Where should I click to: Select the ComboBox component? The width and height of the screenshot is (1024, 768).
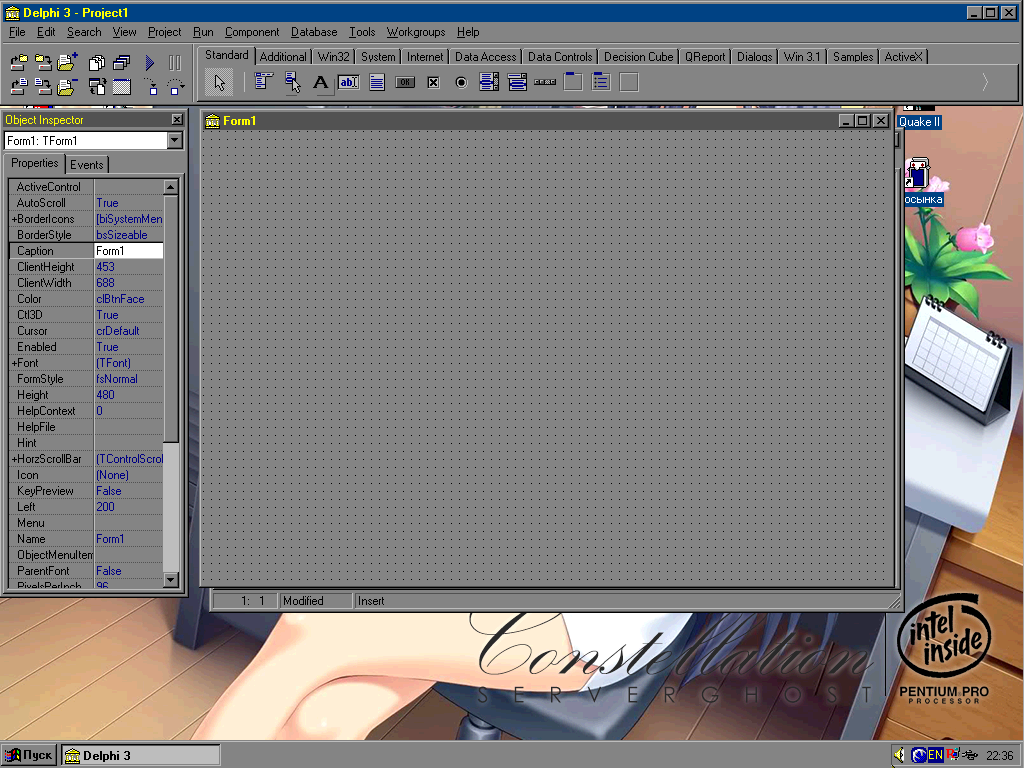coord(517,82)
